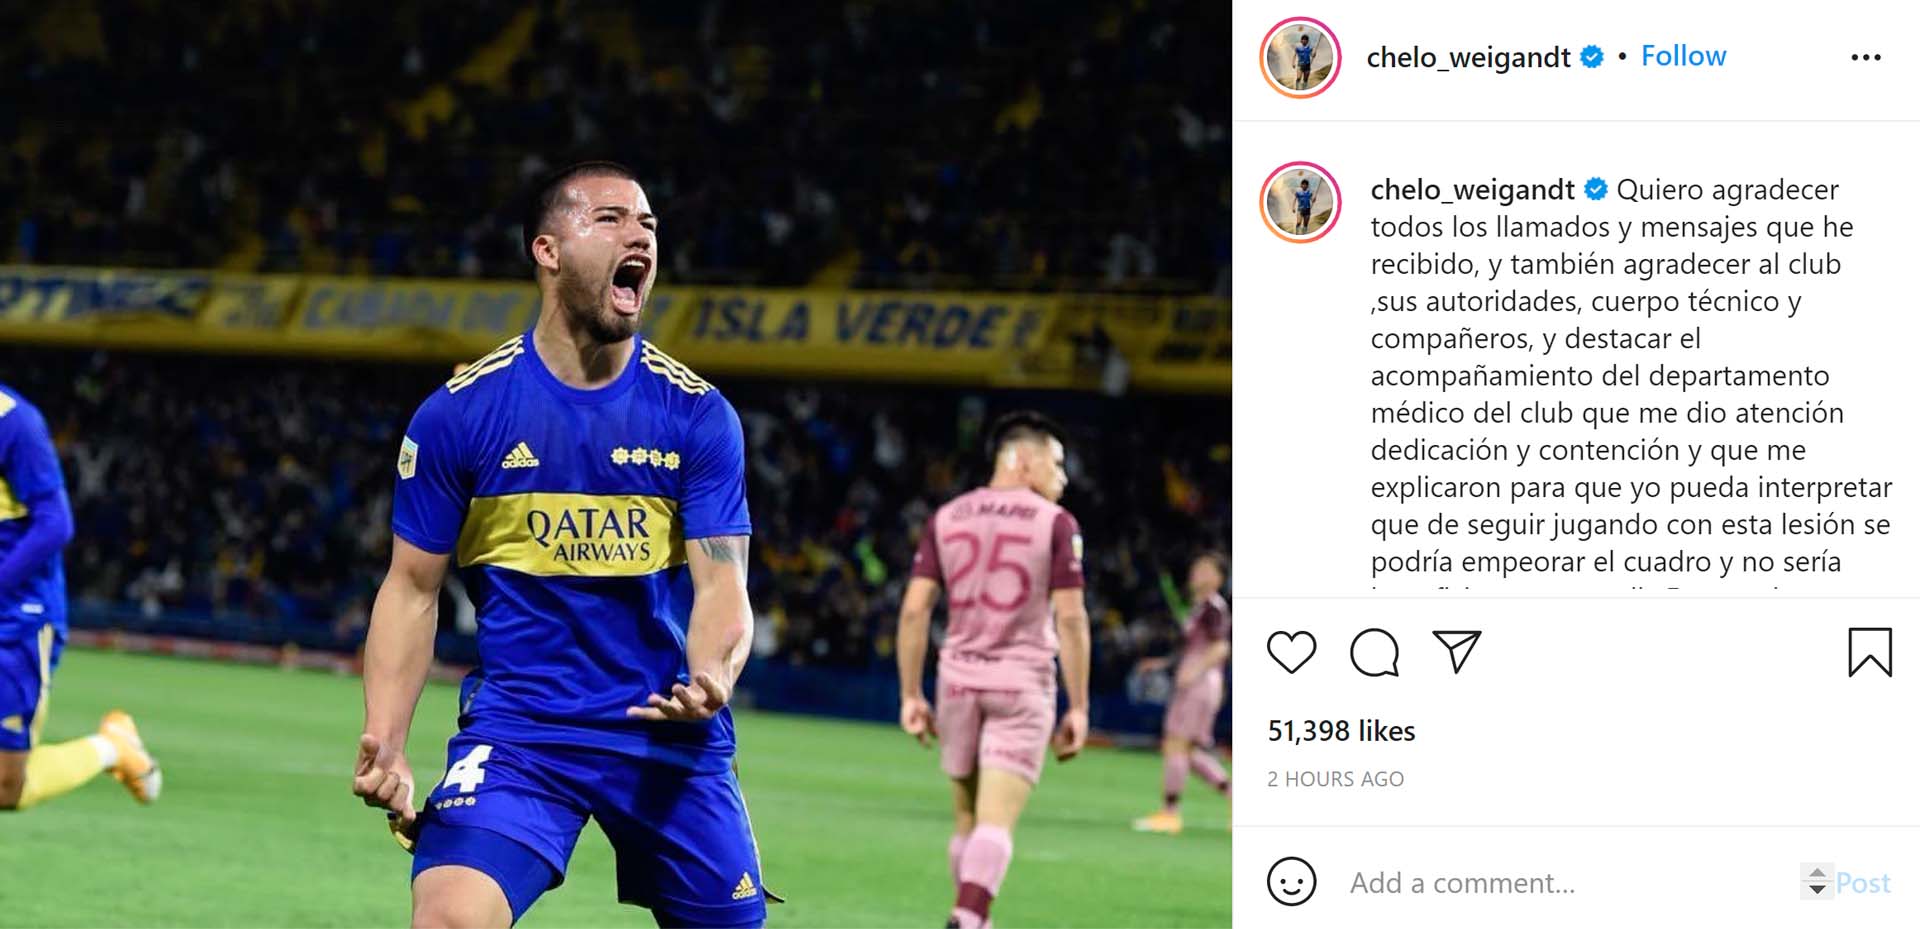This screenshot has width=1920, height=929.
Task: Click the up arrow stepper beside Post
Action: click(1817, 873)
